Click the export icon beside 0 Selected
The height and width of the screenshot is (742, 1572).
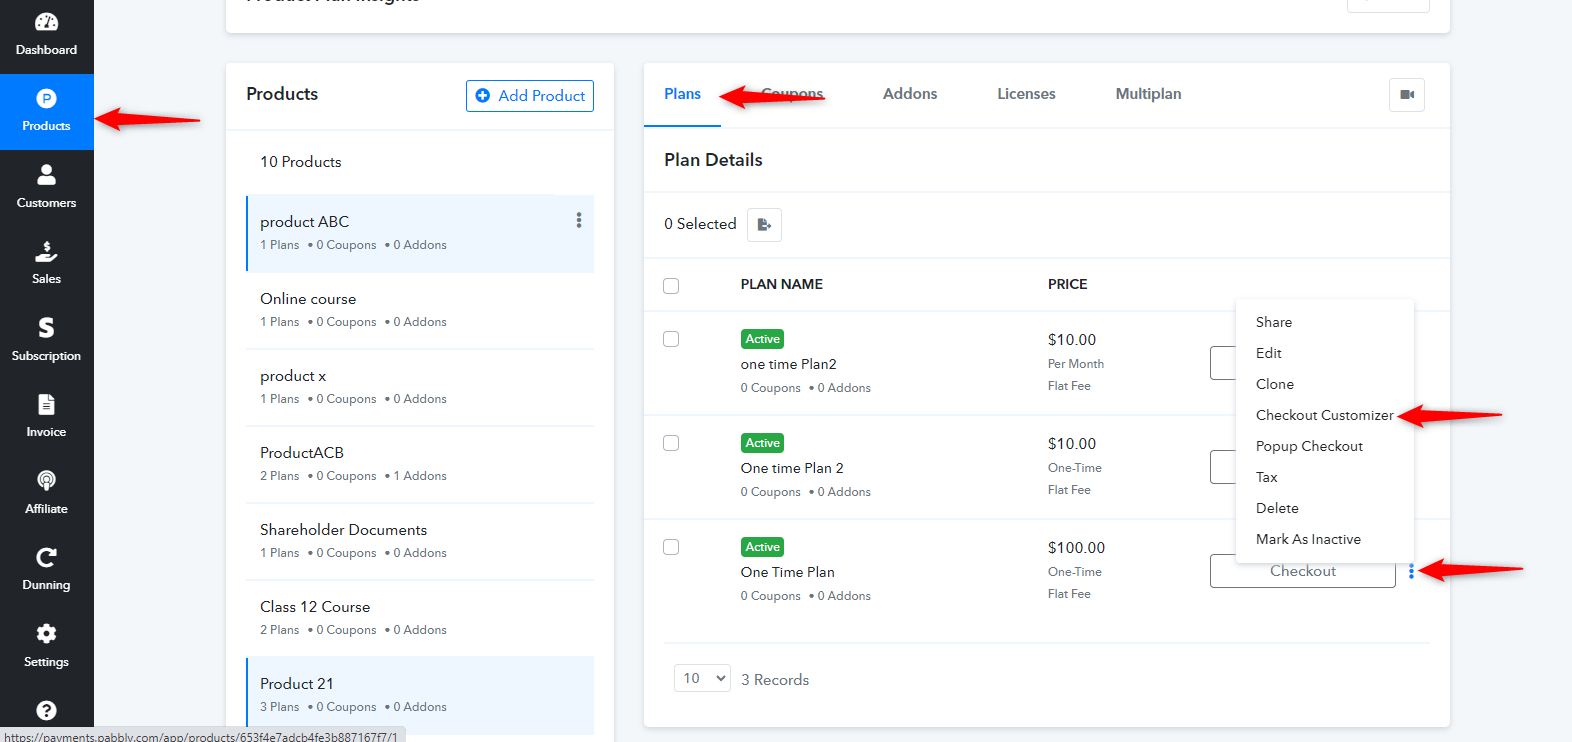click(x=764, y=225)
